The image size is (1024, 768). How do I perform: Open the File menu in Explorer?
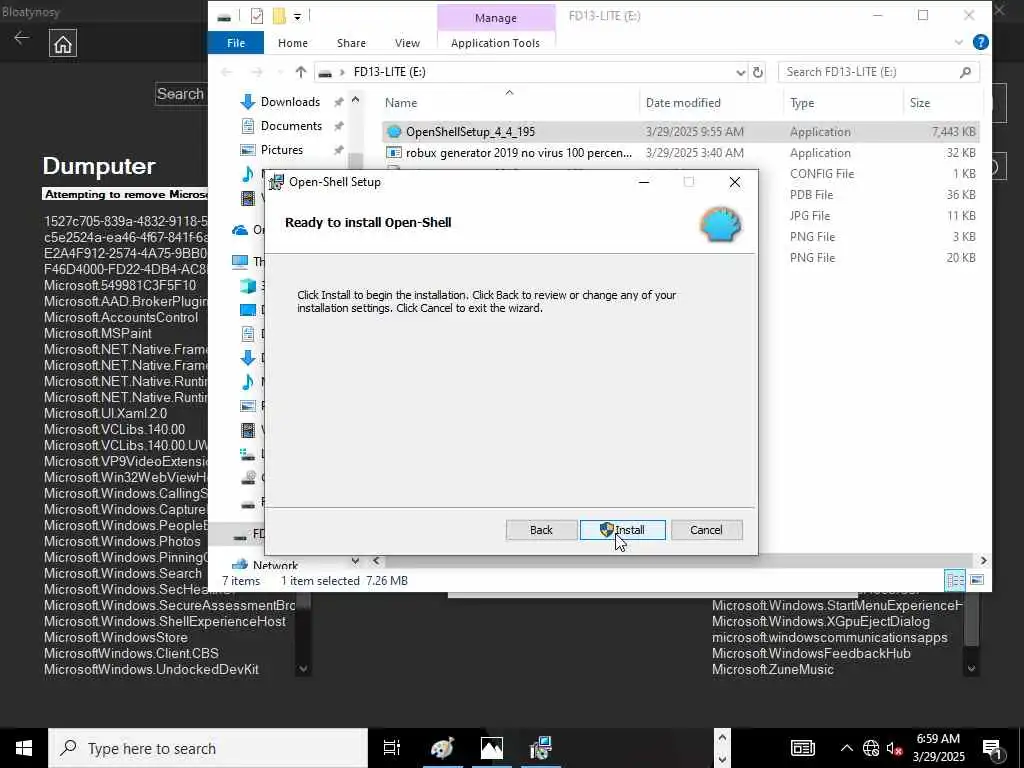coord(236,43)
